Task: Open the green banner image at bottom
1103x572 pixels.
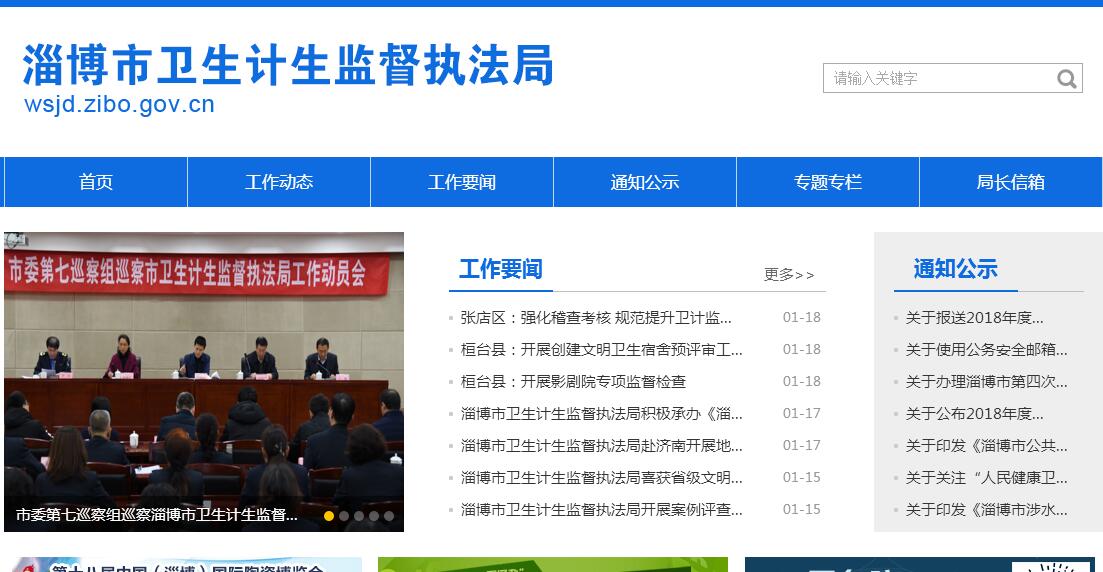Action: [x=553, y=565]
